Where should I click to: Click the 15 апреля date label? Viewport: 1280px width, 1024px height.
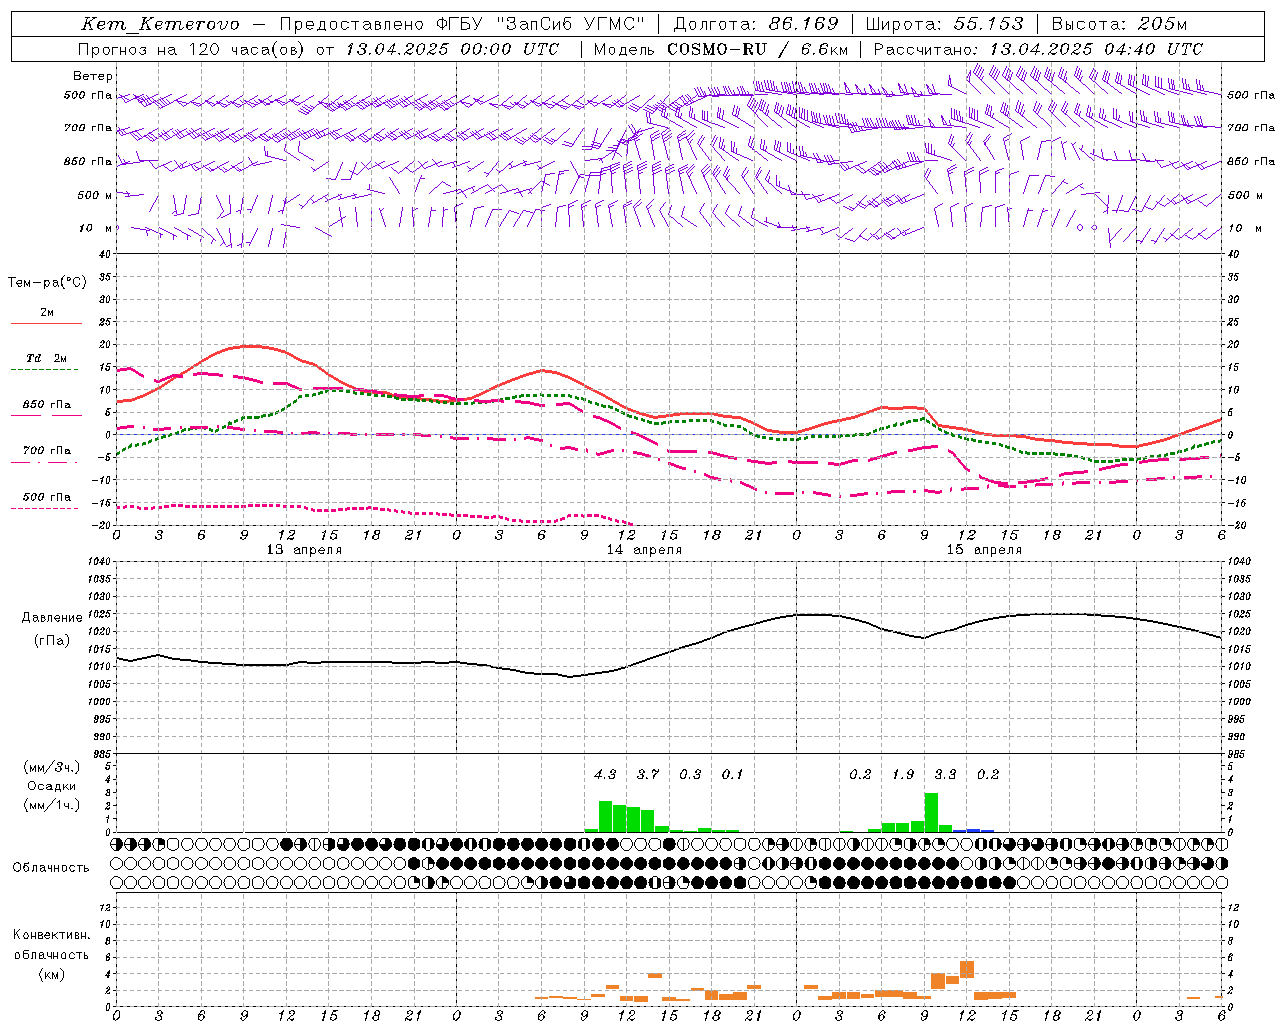coord(984,550)
